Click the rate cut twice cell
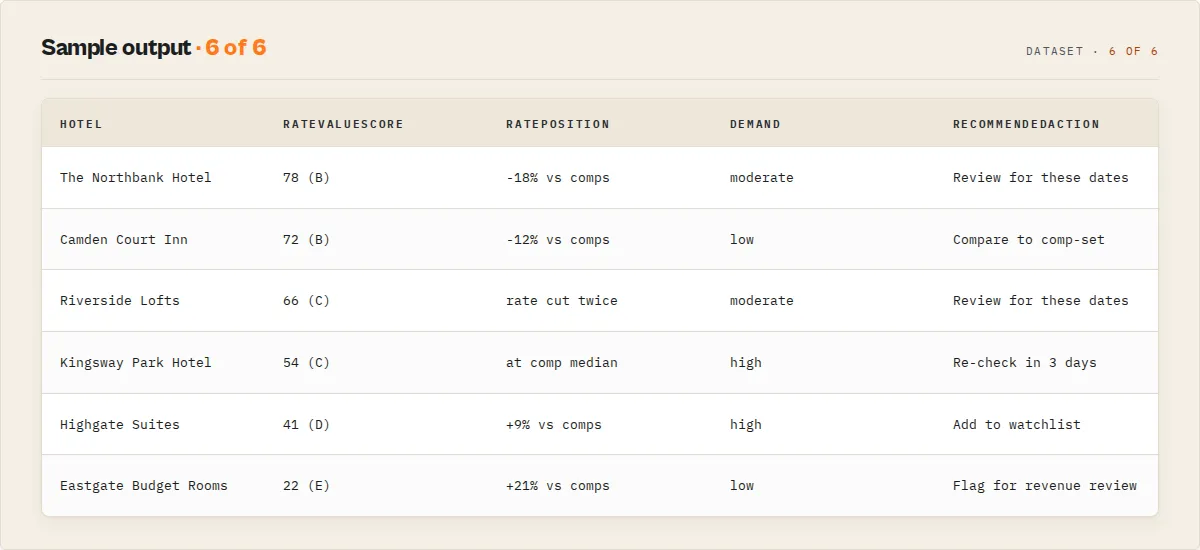 point(562,301)
